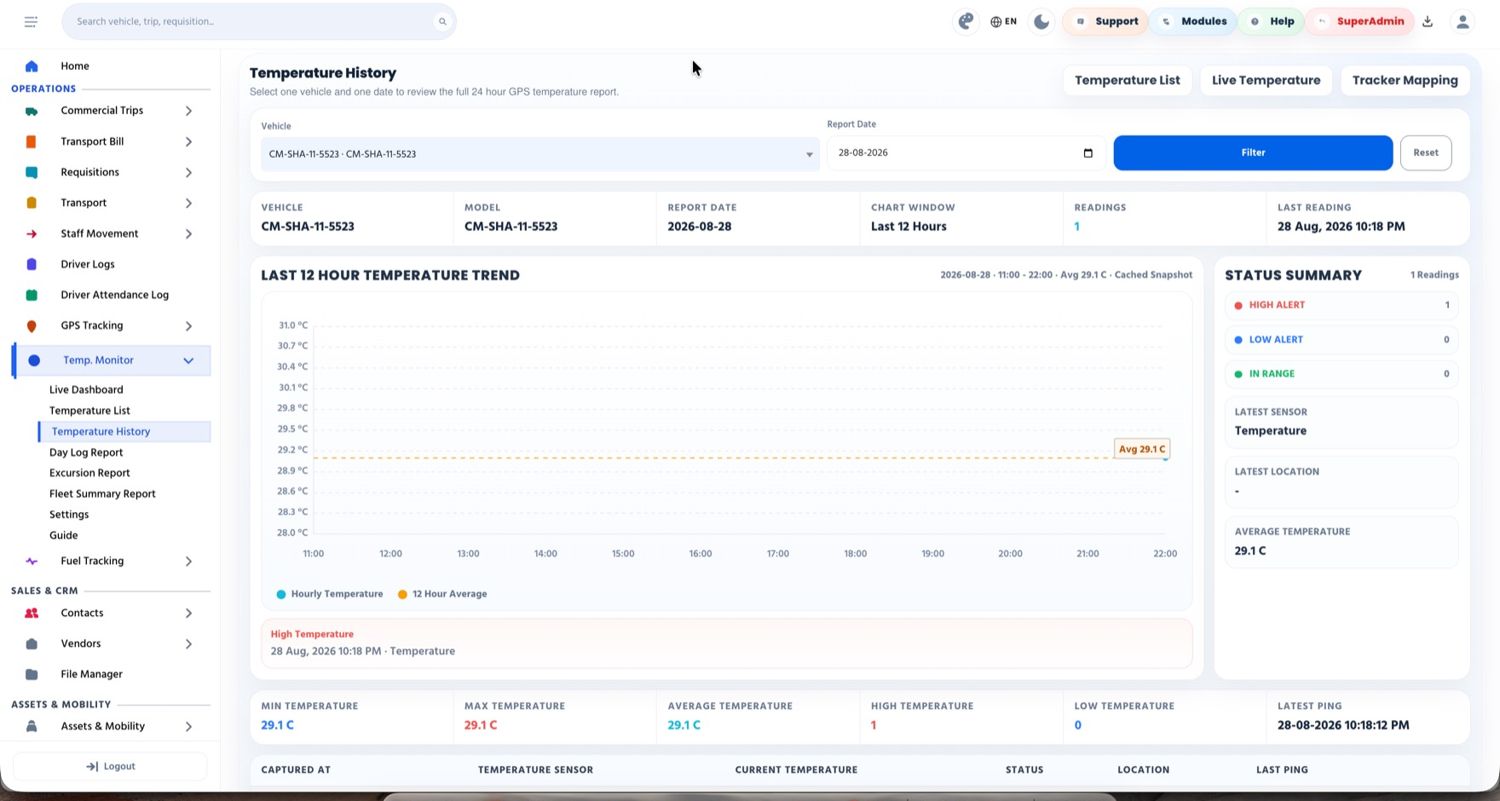Click the Transport Bill icon

click(31, 142)
